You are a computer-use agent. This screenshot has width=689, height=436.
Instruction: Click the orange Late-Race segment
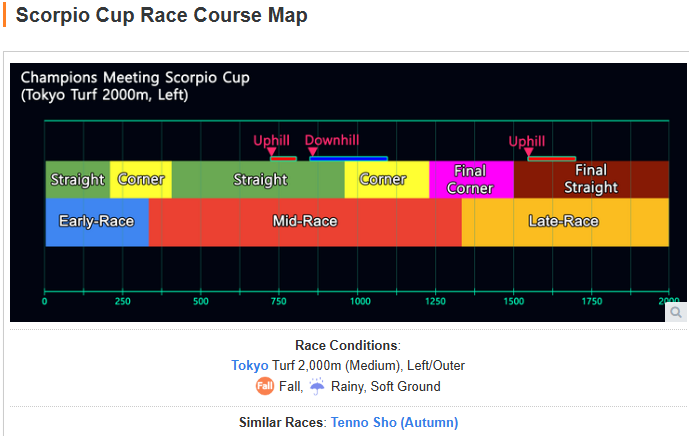point(565,222)
